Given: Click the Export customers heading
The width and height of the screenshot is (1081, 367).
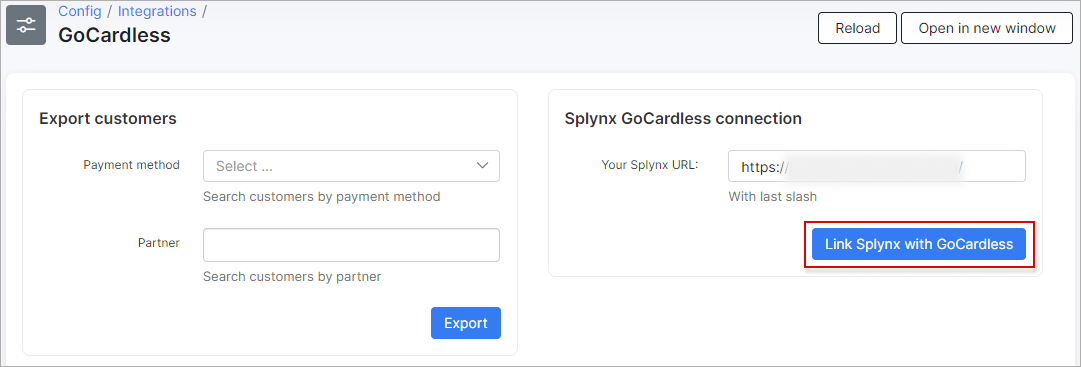Looking at the screenshot, I should [x=108, y=119].
